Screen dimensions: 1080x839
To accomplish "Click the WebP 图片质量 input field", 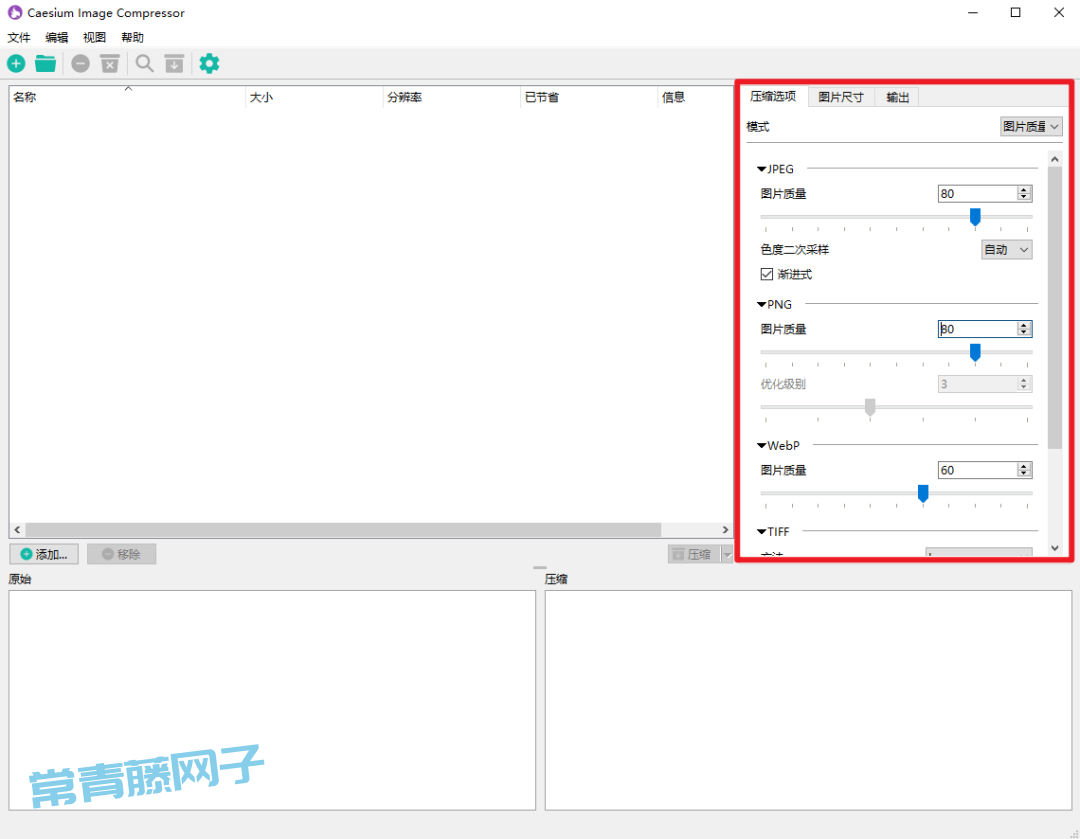I will pyautogui.click(x=976, y=470).
